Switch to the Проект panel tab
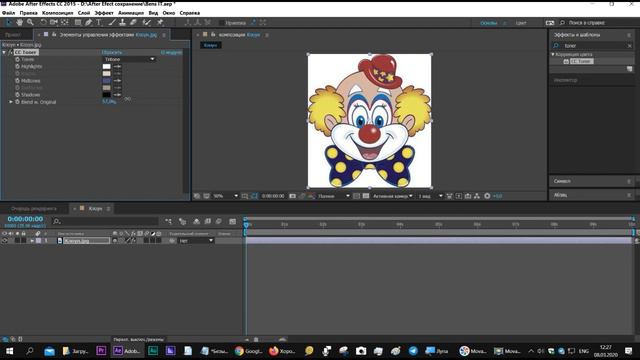This screenshot has height=360, width=640. coord(13,35)
